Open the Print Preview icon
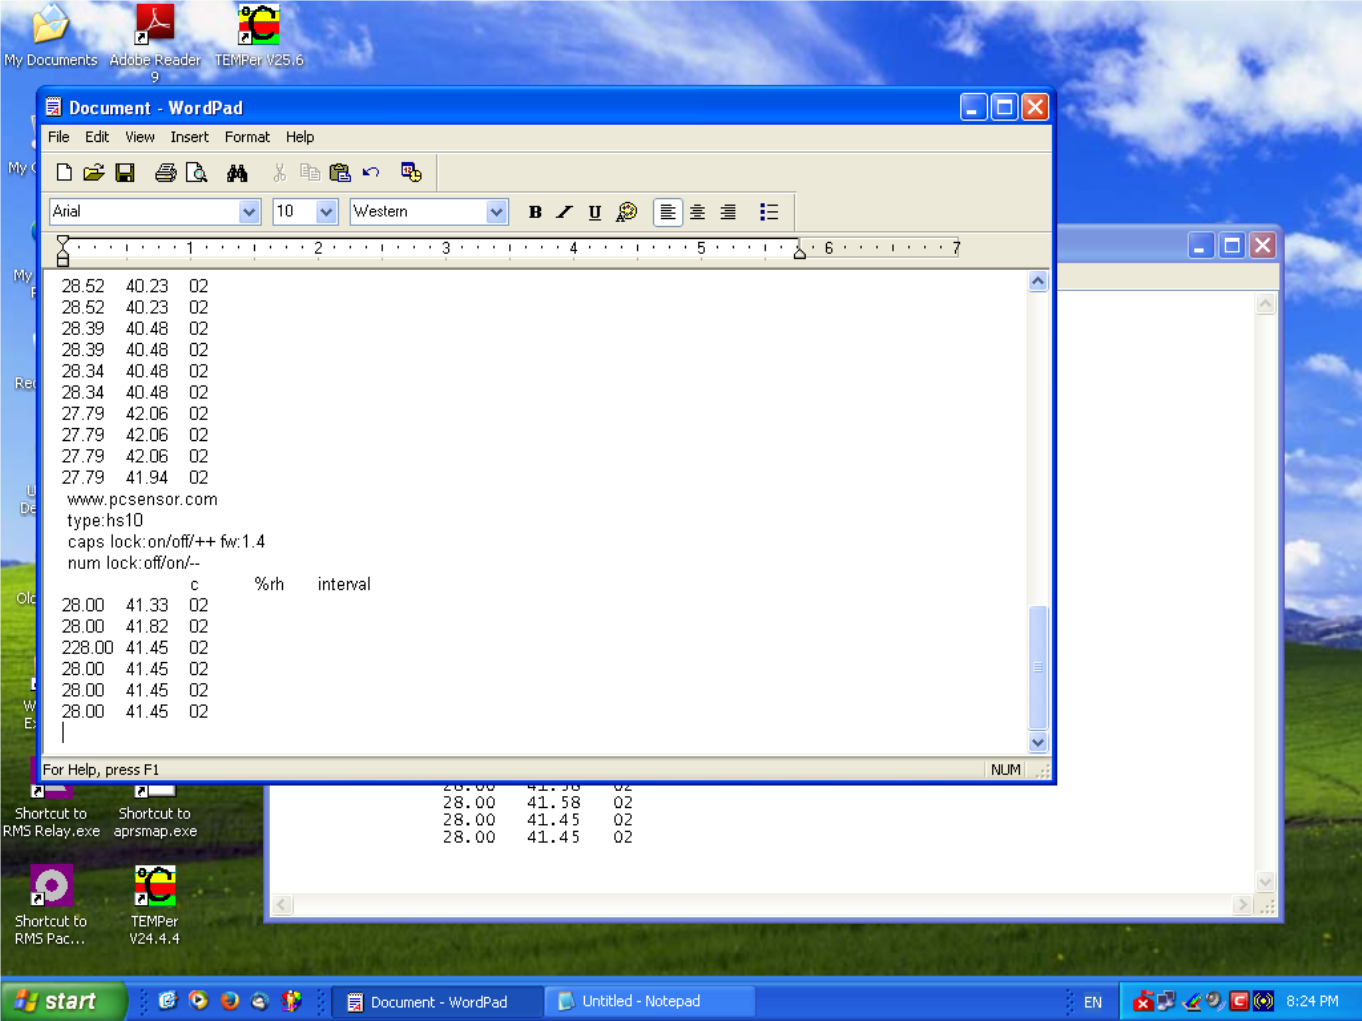Viewport: 1362px width, 1021px height. (197, 172)
